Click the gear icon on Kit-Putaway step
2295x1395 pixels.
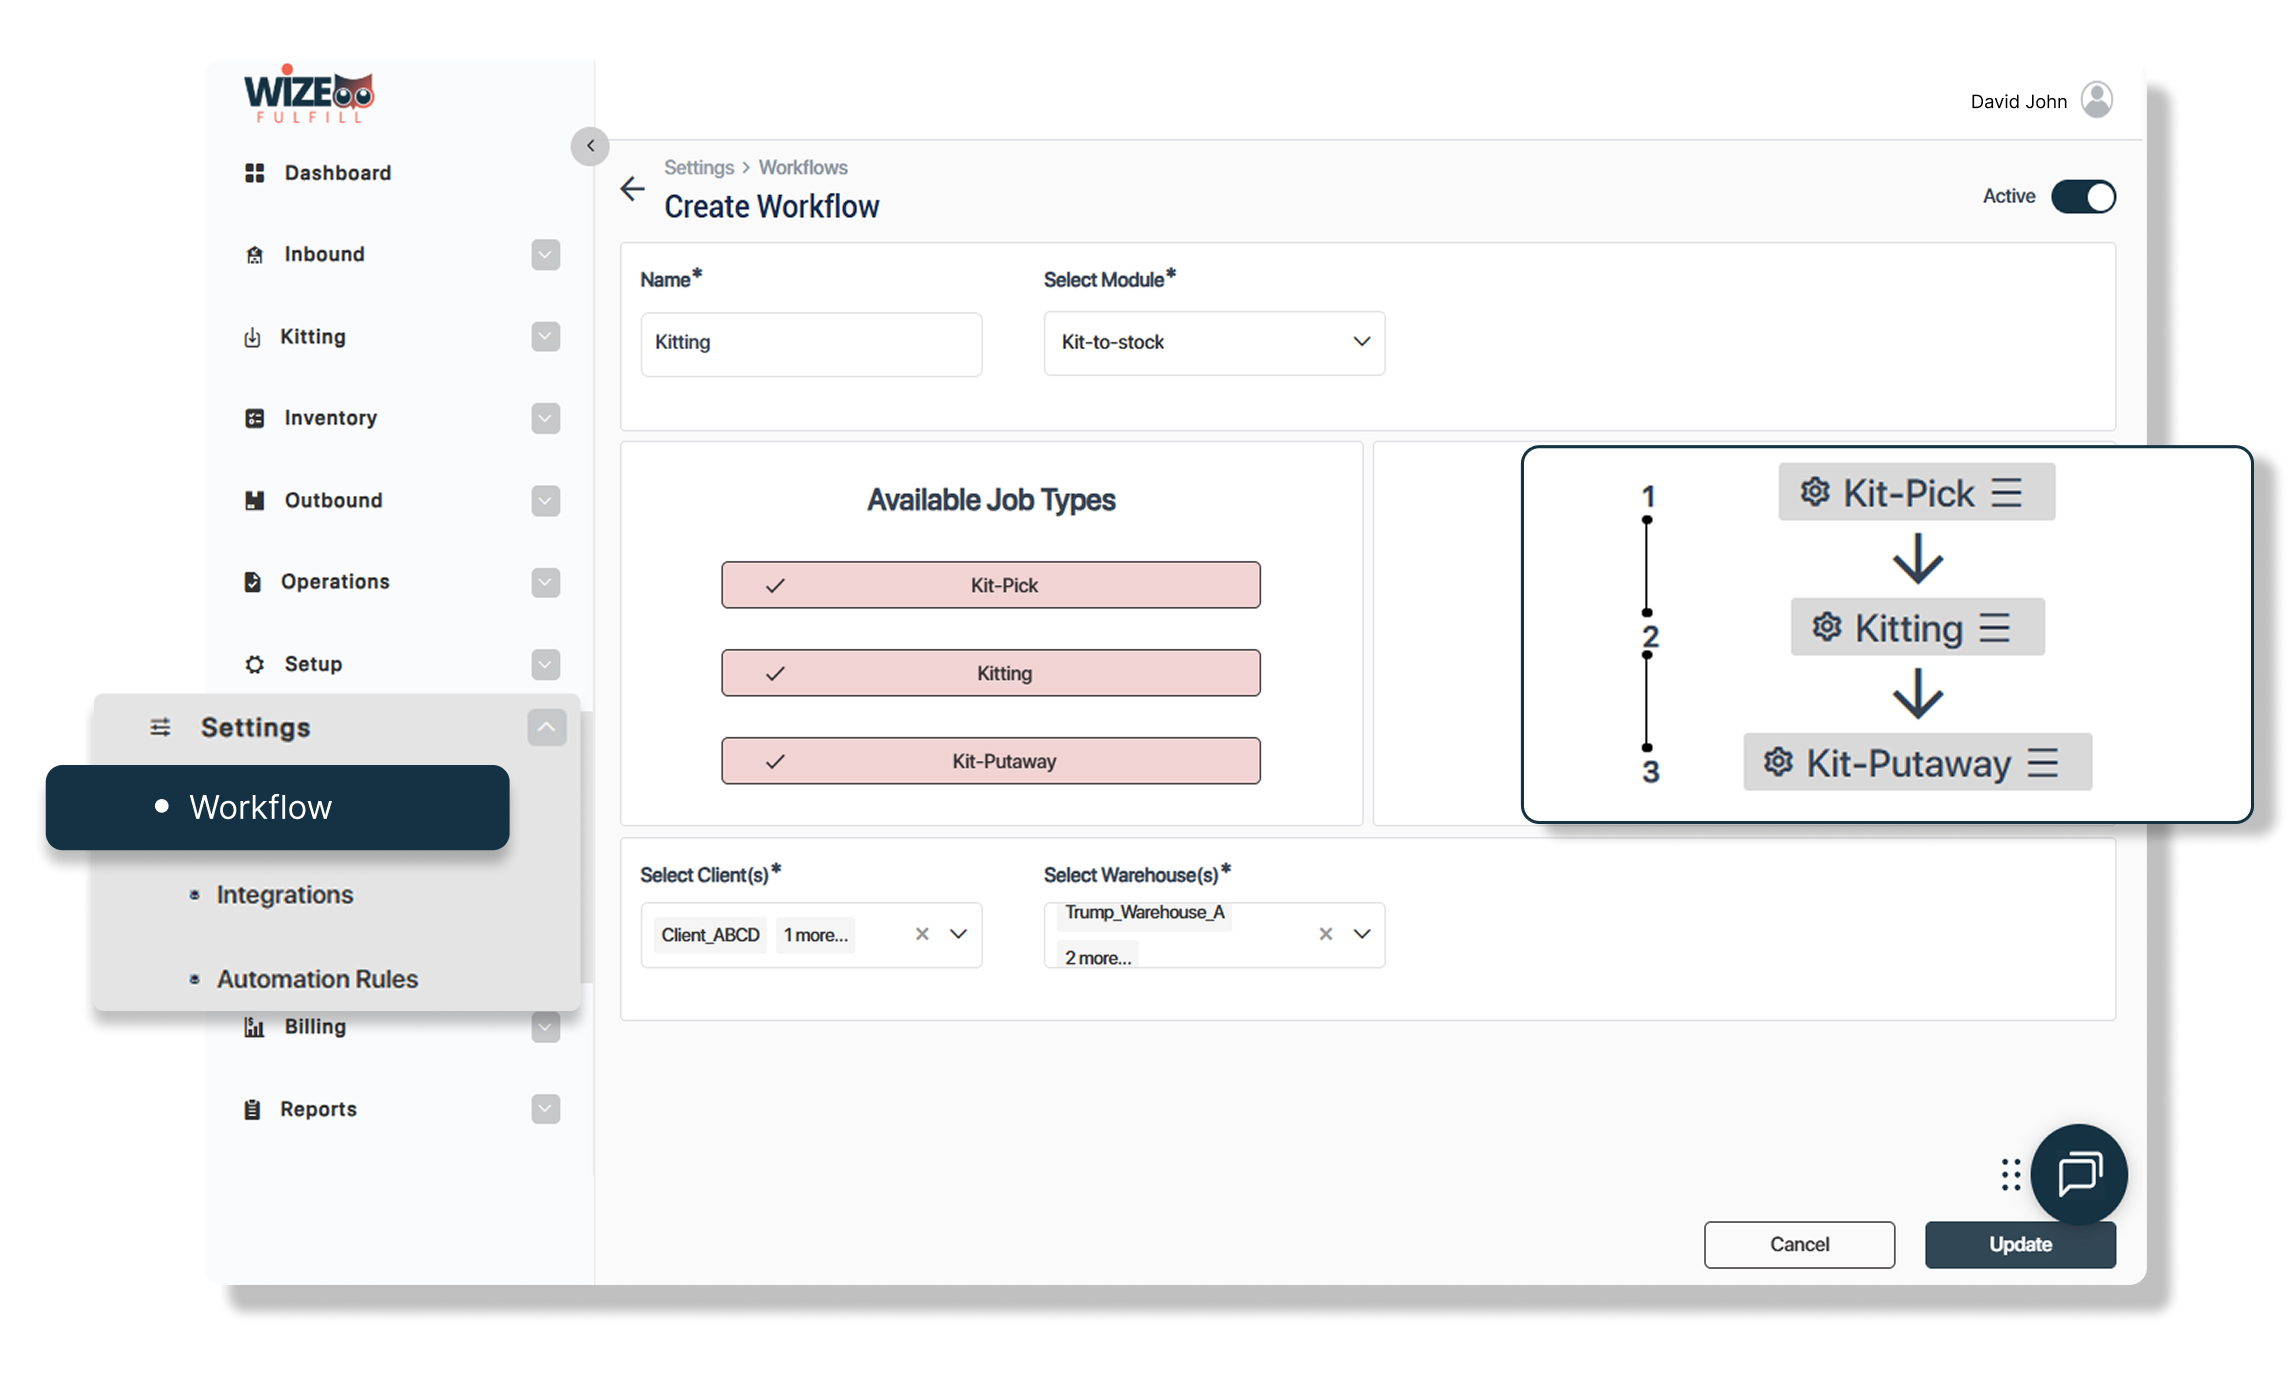(1778, 762)
